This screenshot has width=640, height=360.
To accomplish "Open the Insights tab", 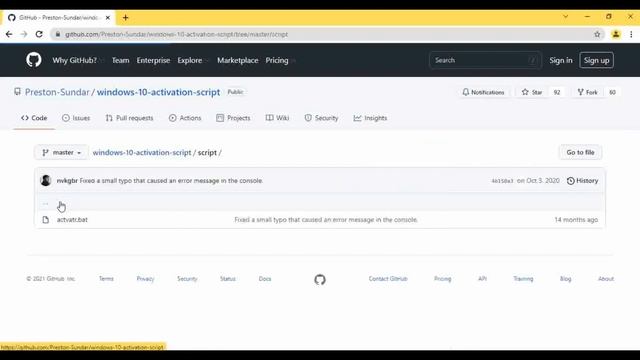I will click(370, 118).
